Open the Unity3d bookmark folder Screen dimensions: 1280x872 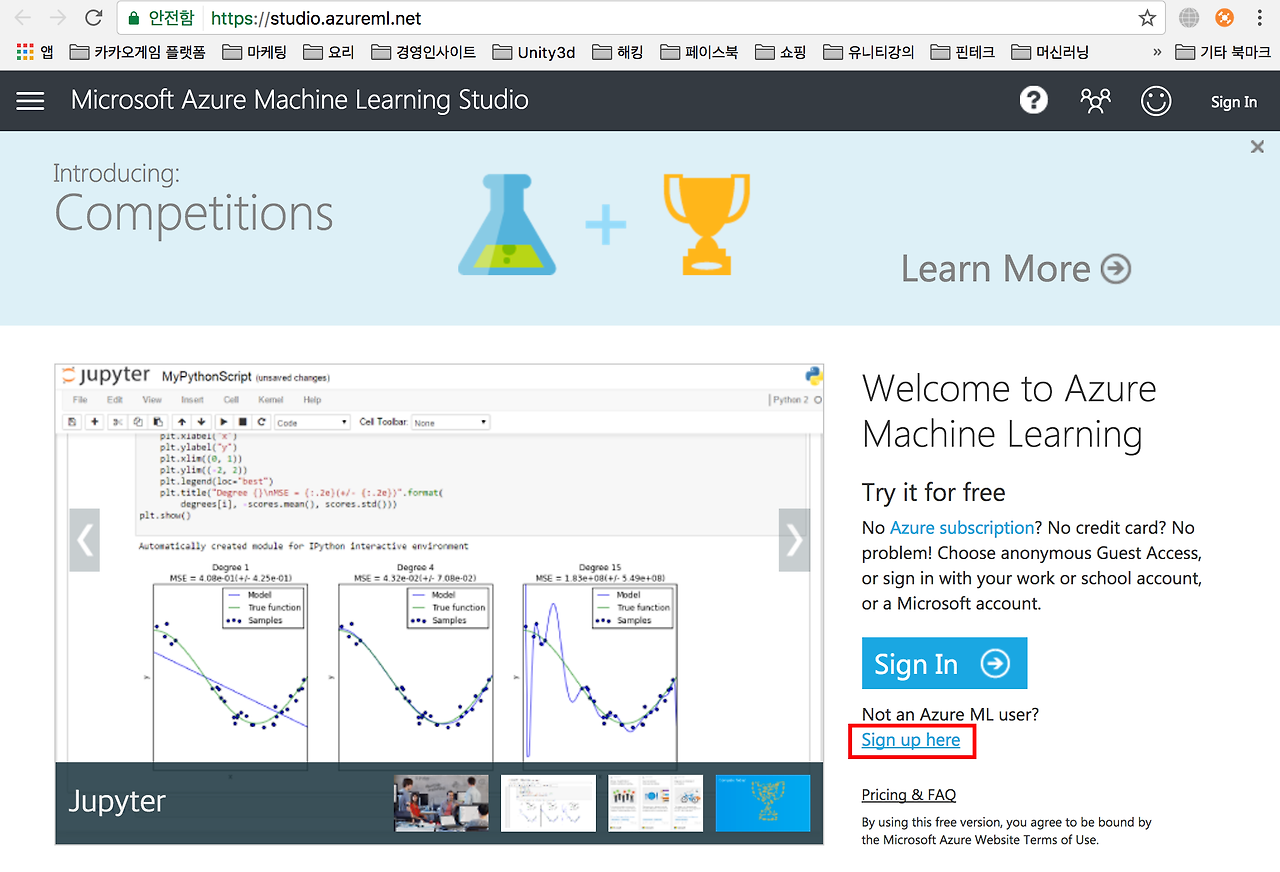pos(534,52)
